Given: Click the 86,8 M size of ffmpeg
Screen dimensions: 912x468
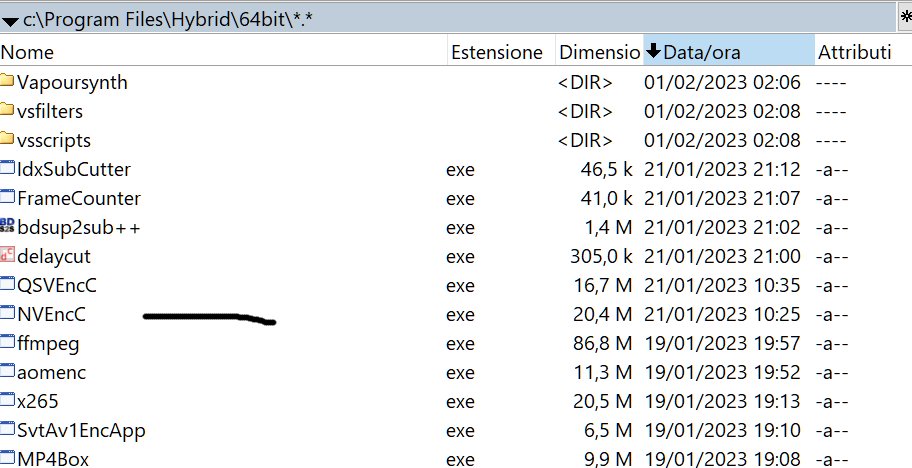Looking at the screenshot, I should click(x=602, y=343).
